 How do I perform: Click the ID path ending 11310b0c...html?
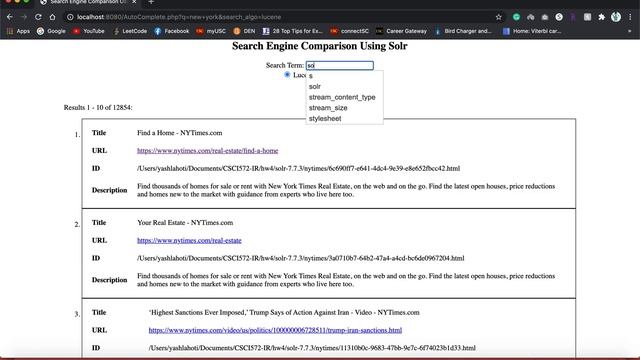tap(312, 348)
